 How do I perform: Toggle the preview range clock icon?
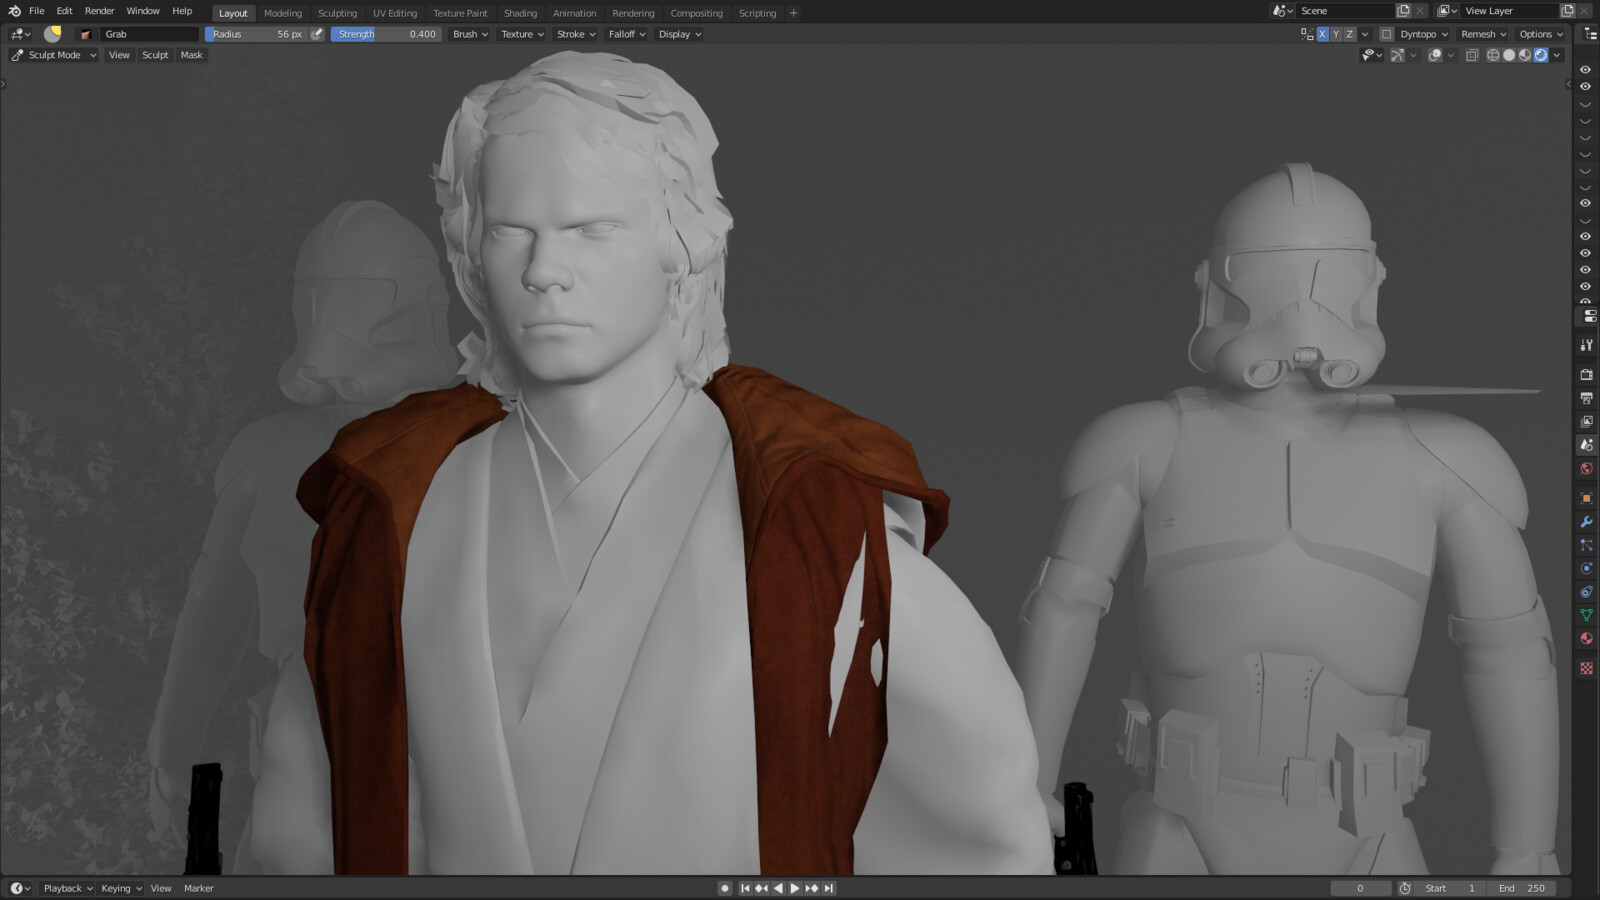click(x=1405, y=888)
